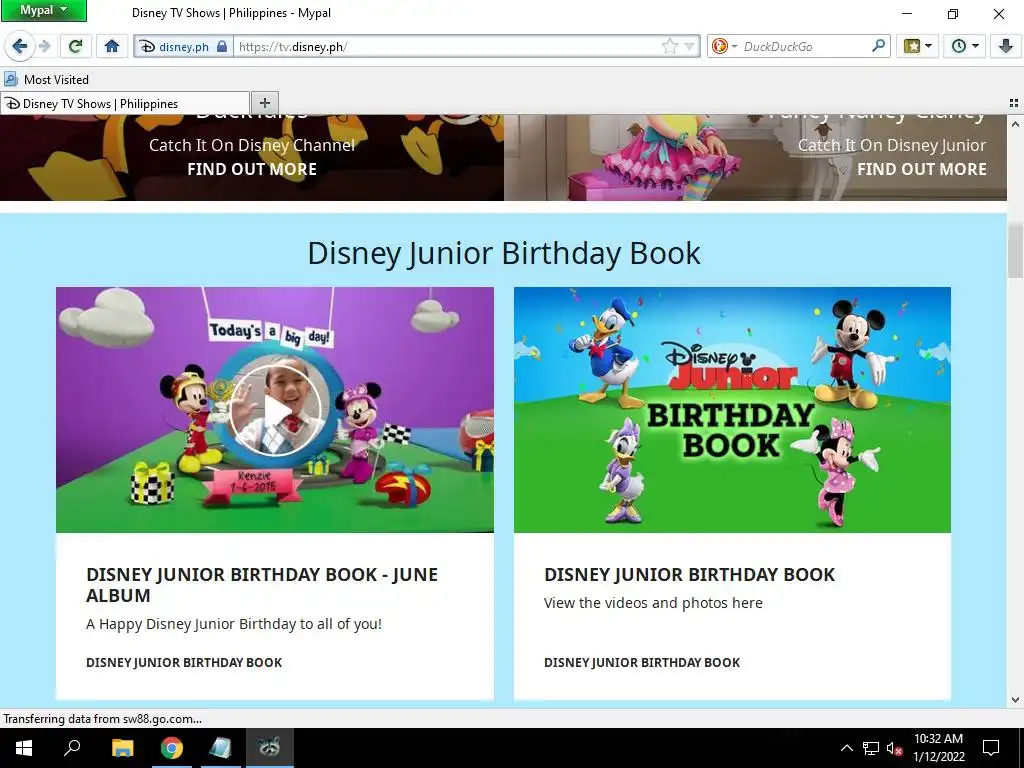Open the notepad-like app on the taskbar
The image size is (1024, 768).
pos(221,748)
